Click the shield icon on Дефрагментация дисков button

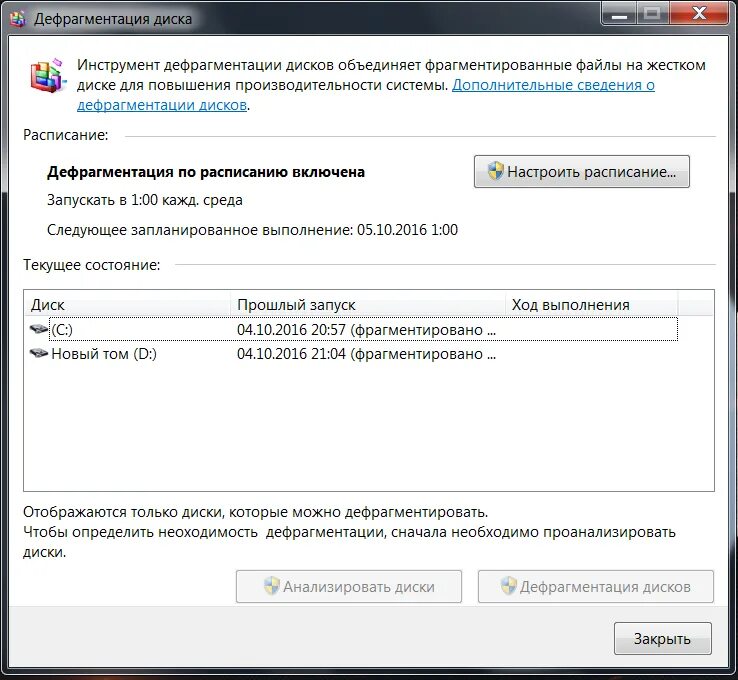(509, 586)
